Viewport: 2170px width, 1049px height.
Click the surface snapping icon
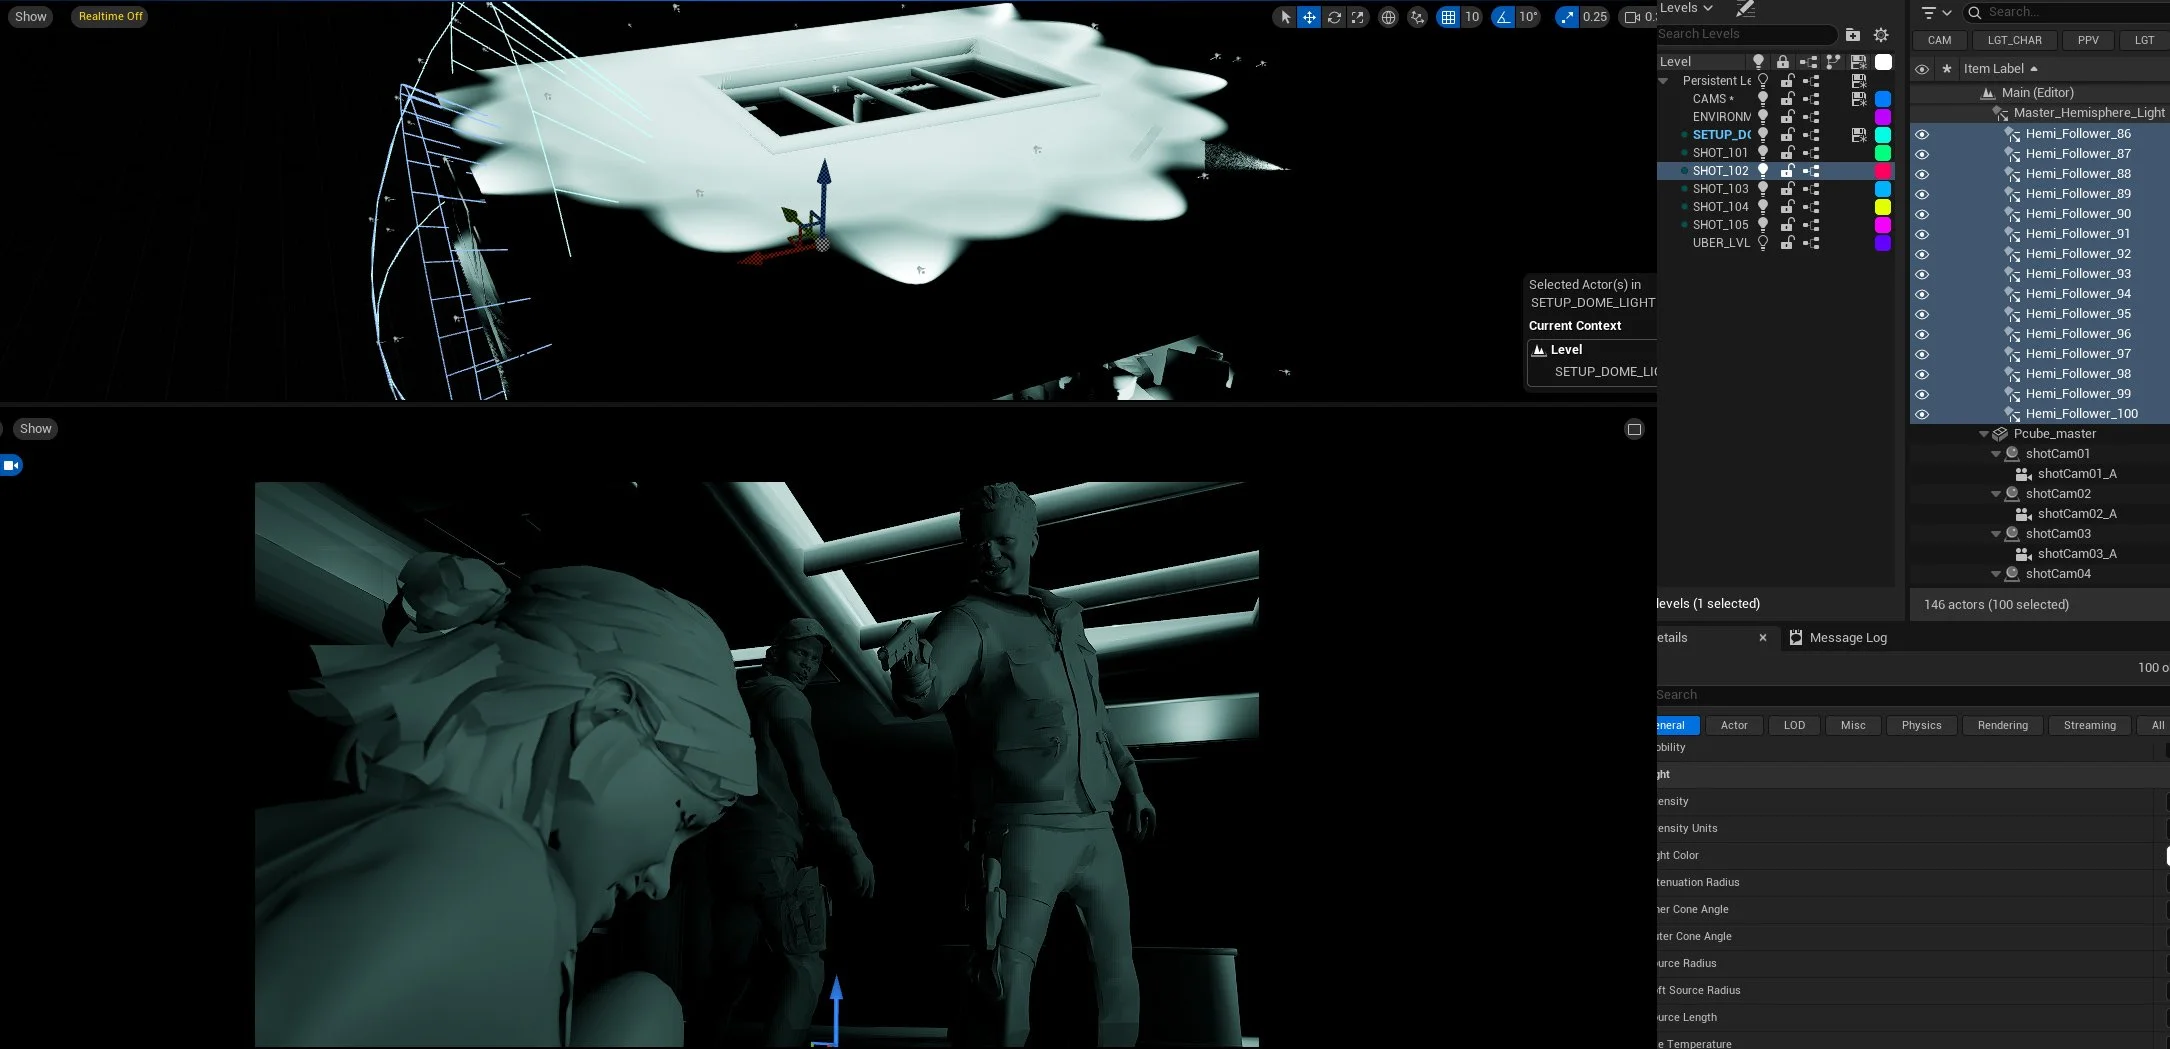coord(1417,17)
